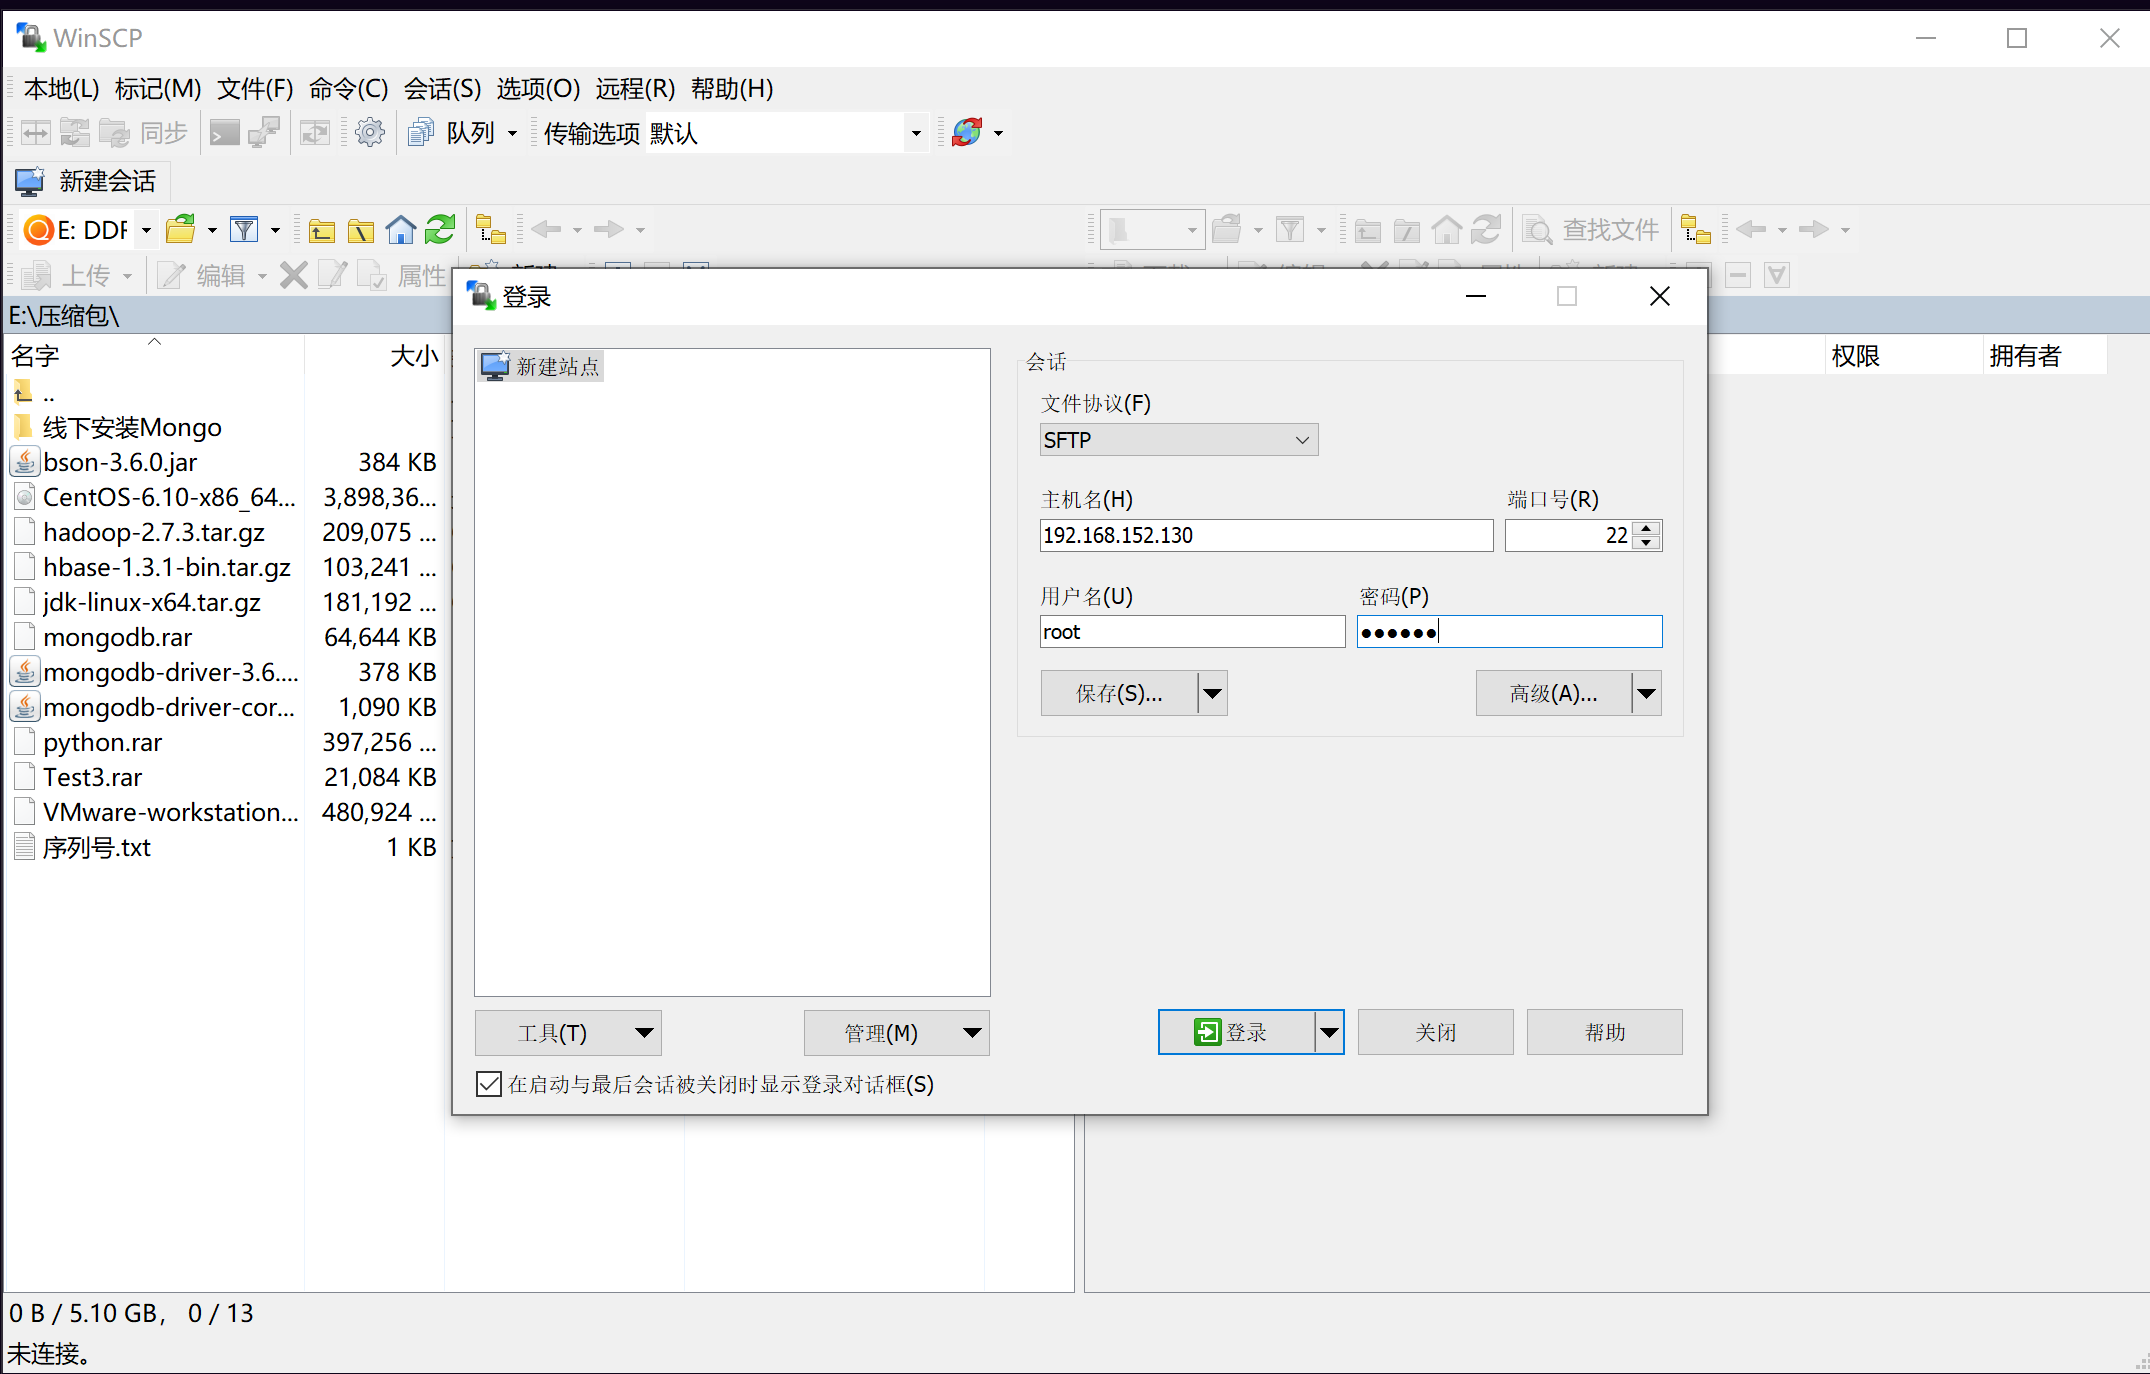This screenshot has height=1374, width=2150.
Task: Sort local files by 大小 column header
Action: pyautogui.click(x=375, y=356)
